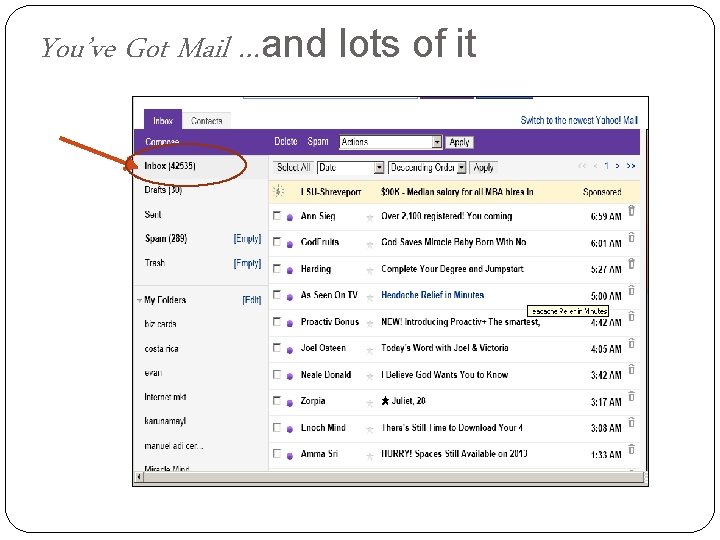Screen dimensions: 720x540
Task: Open the LSU-Shreveport sponsored message
Action: [x=457, y=192]
